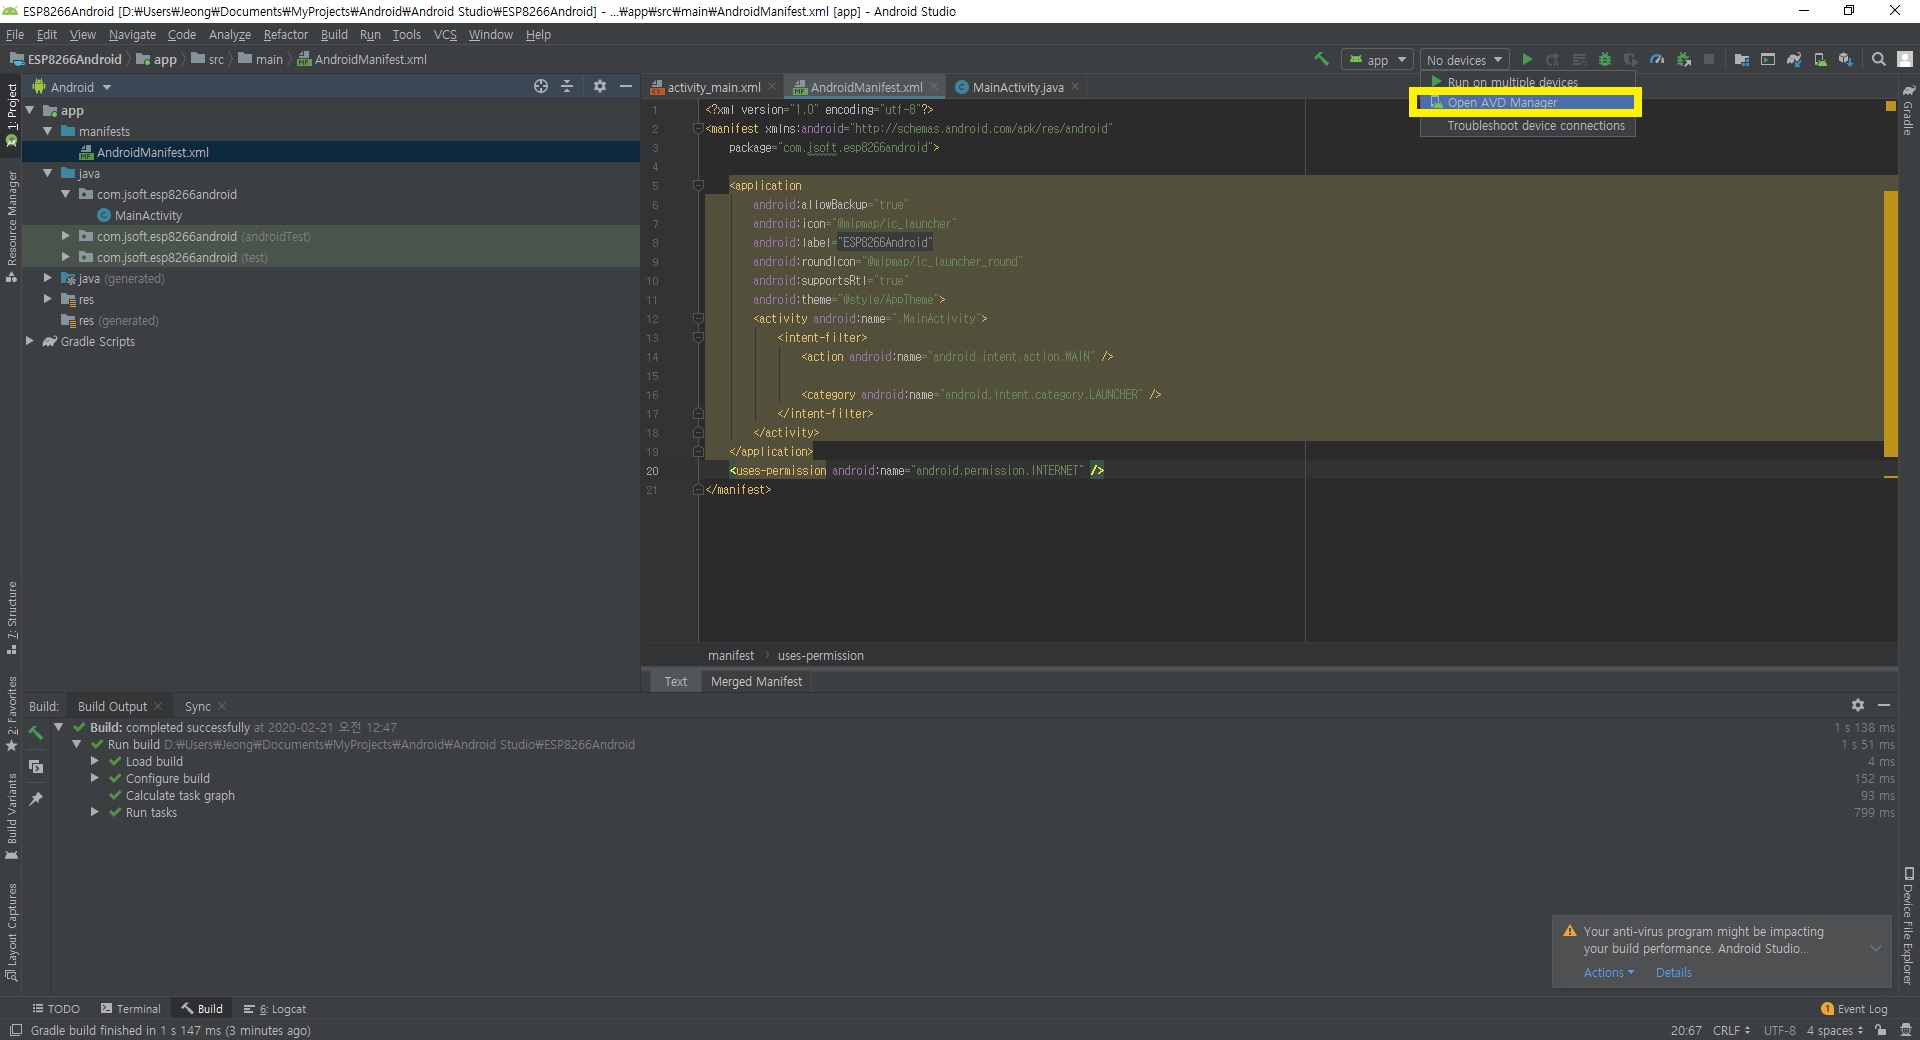Open Project panel gear settings
This screenshot has width=1920, height=1040.
[600, 86]
